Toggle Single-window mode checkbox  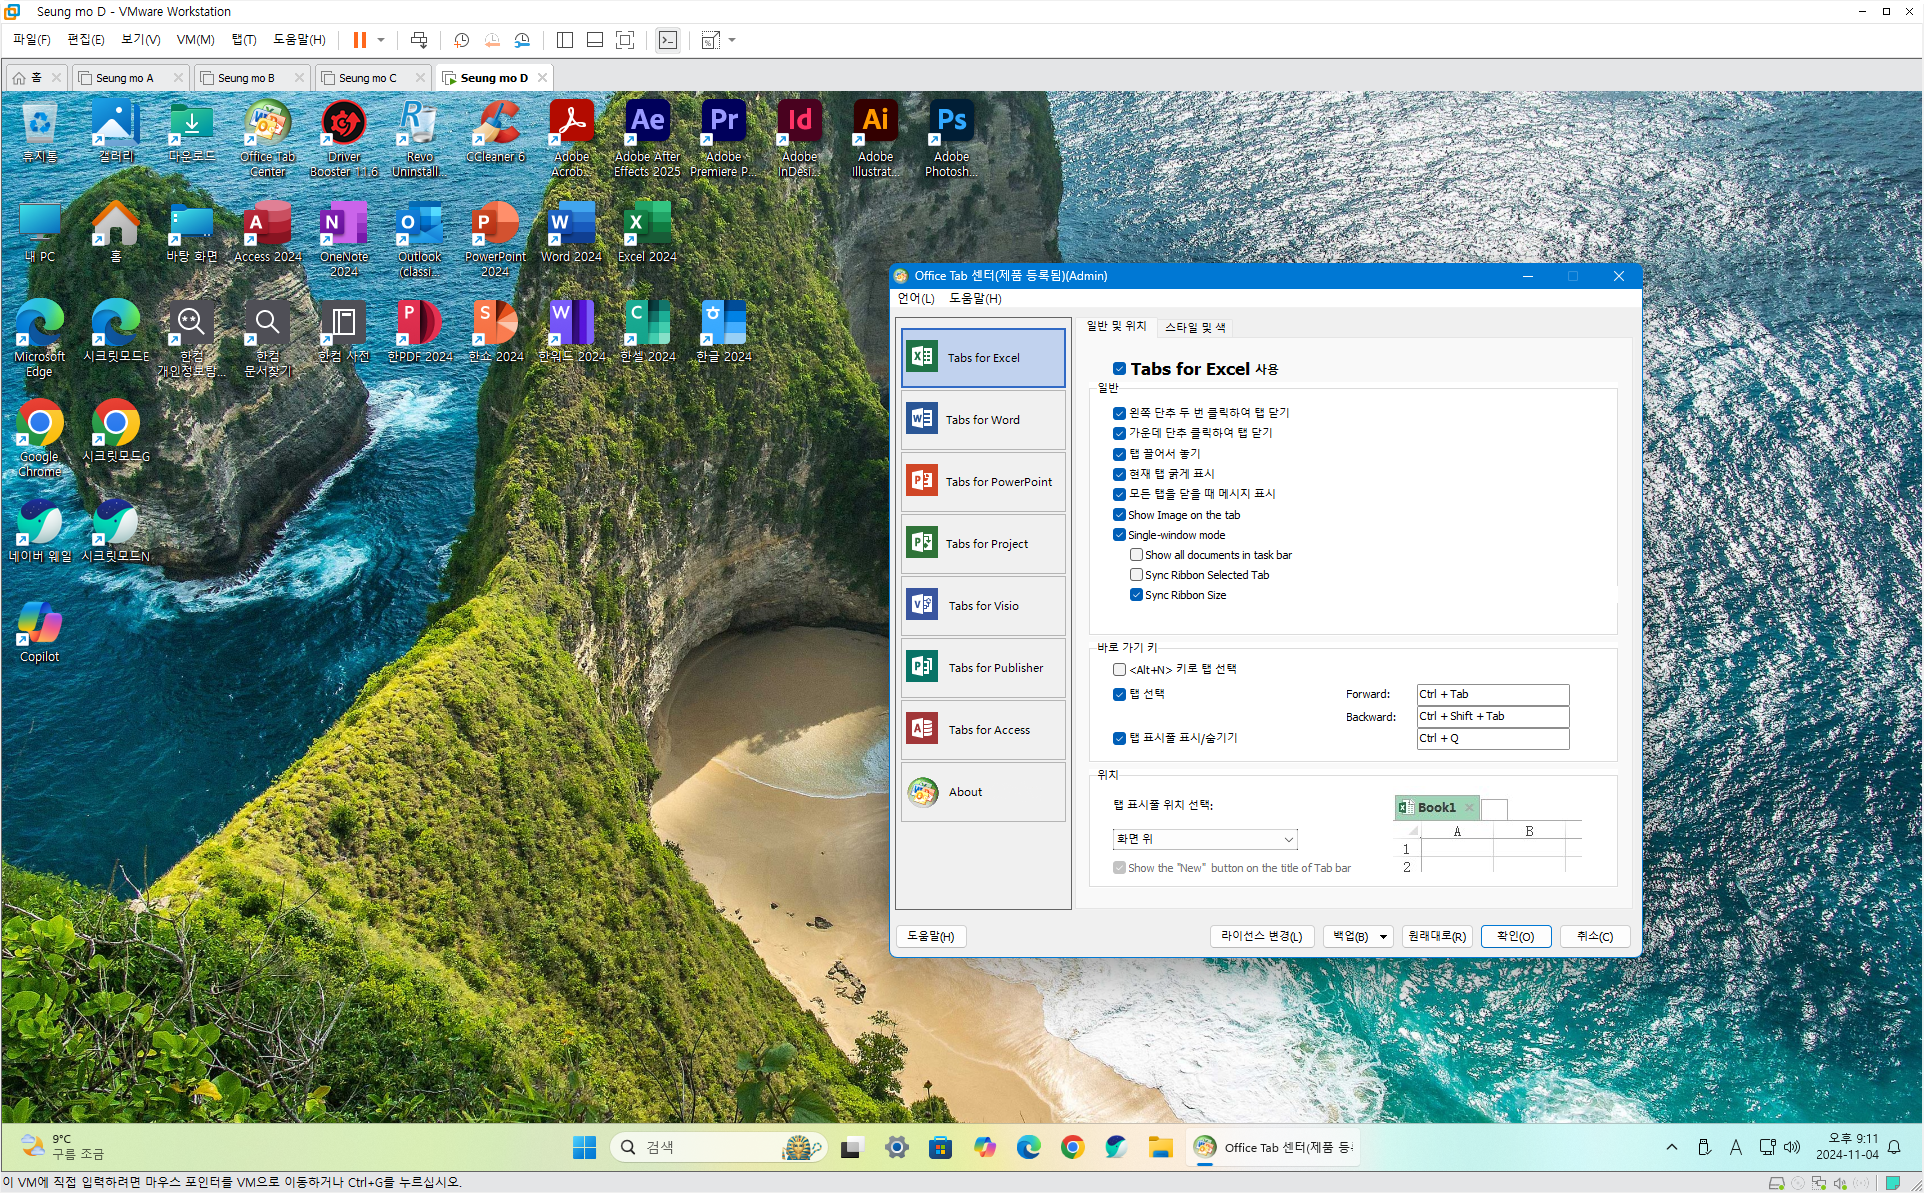pos(1120,535)
